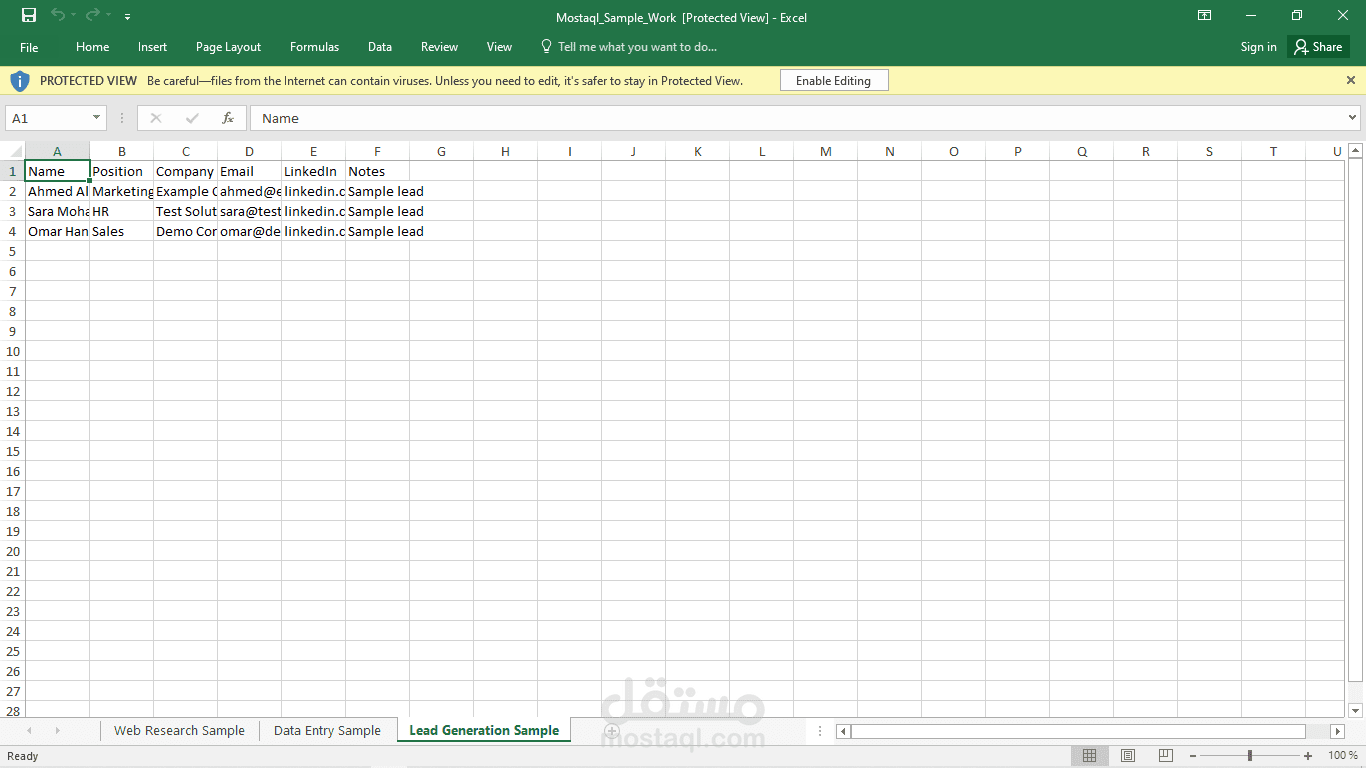Click previous sheet navigation arrow
1366x768 pixels.
29,731
